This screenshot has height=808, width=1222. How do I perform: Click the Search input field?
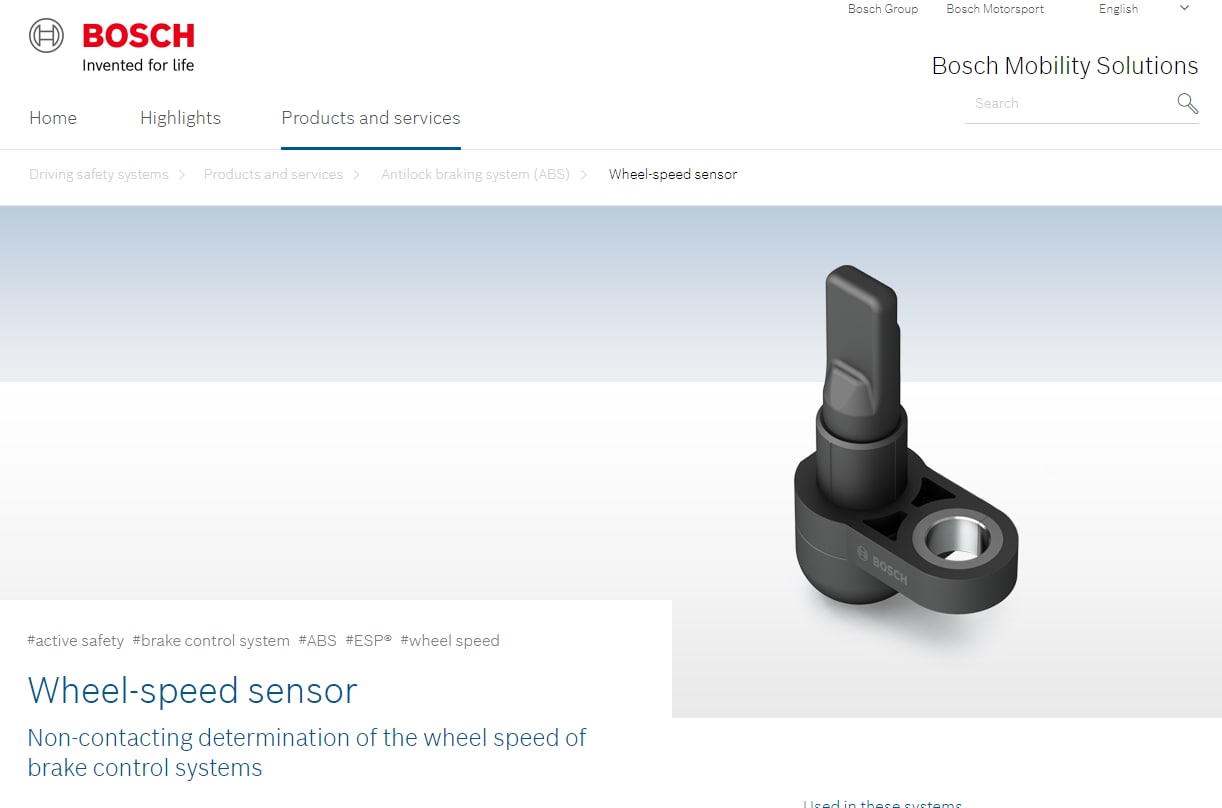pyautogui.click(x=1068, y=103)
